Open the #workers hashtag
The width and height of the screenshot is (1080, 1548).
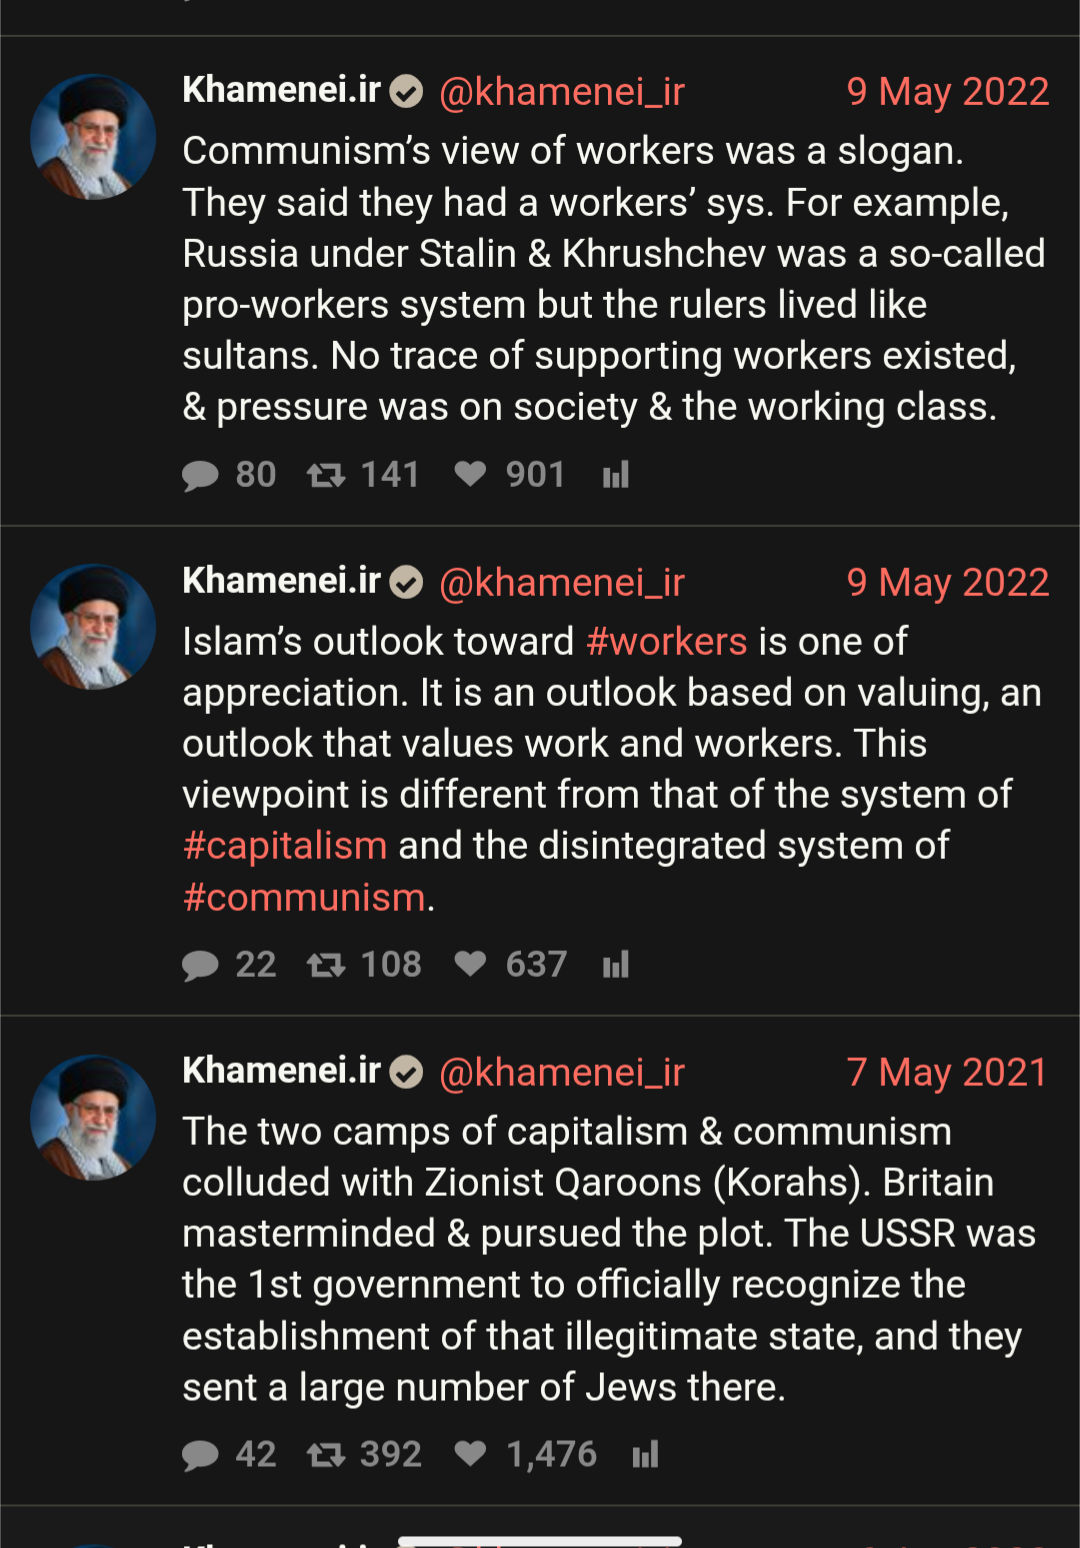pos(666,641)
